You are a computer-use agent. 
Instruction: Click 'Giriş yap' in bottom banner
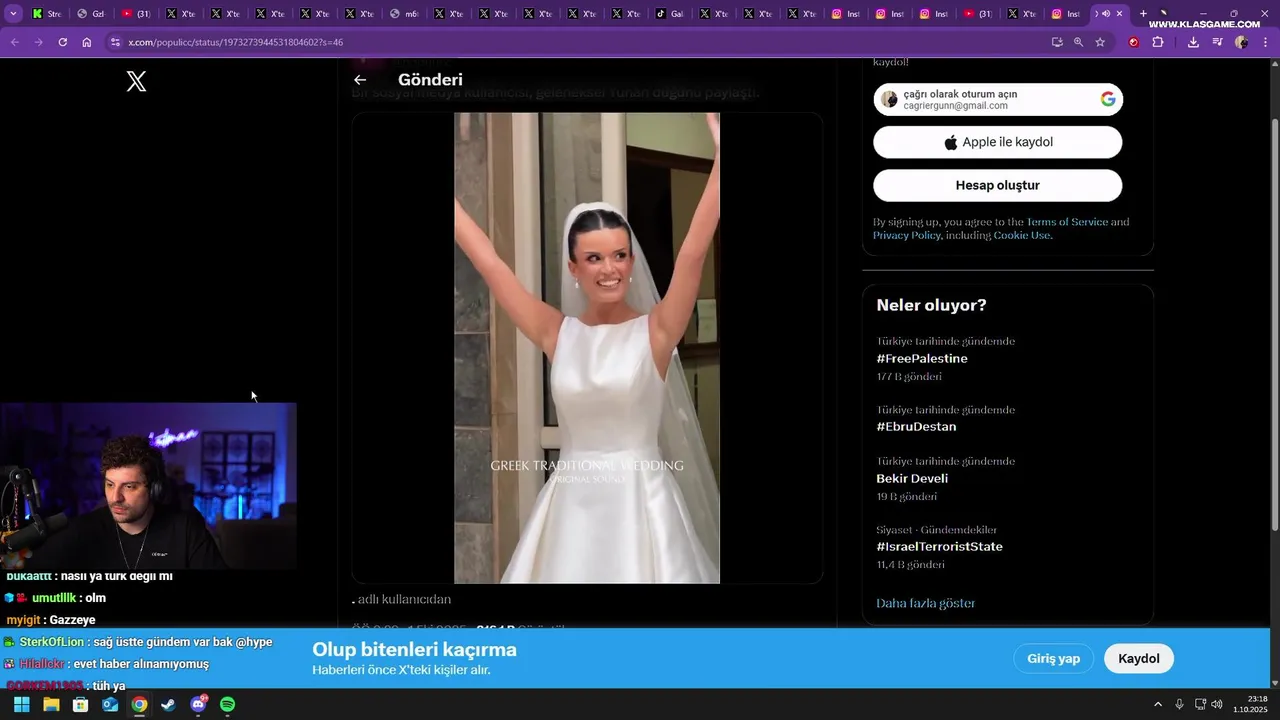point(1054,658)
